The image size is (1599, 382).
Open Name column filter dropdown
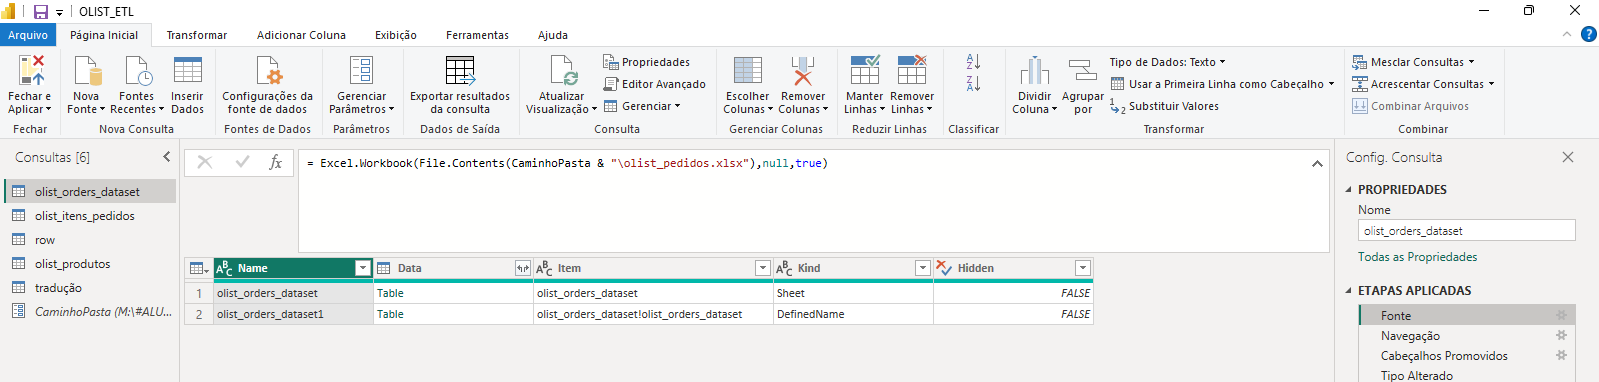(362, 268)
